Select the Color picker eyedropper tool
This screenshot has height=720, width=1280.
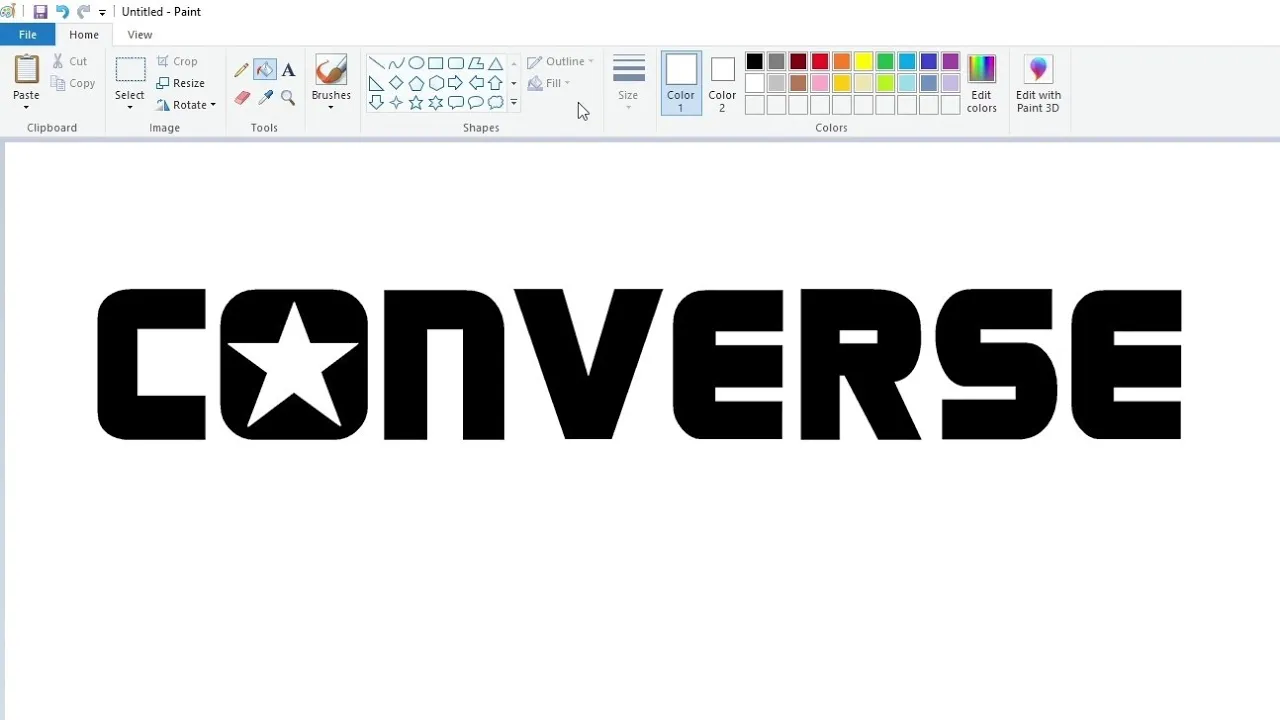point(265,97)
